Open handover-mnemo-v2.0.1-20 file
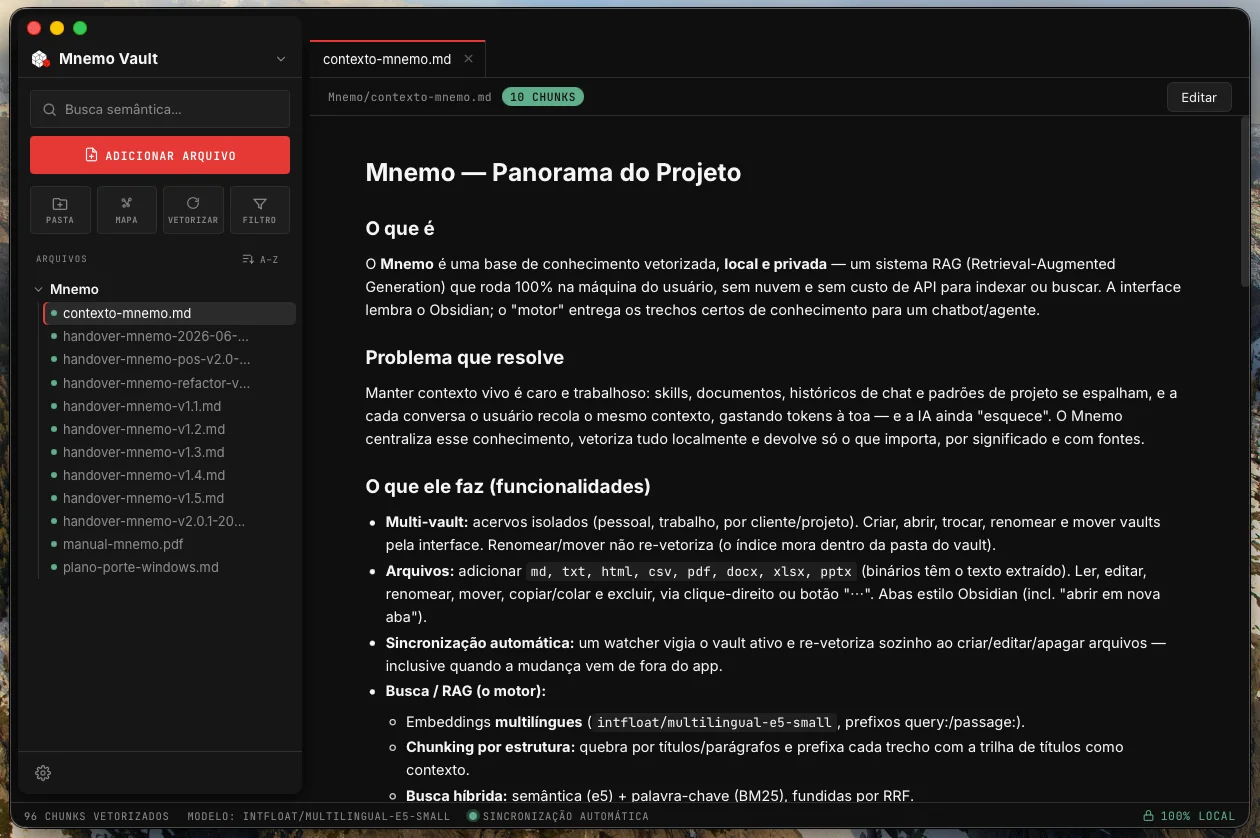1260x838 pixels. pos(170,521)
